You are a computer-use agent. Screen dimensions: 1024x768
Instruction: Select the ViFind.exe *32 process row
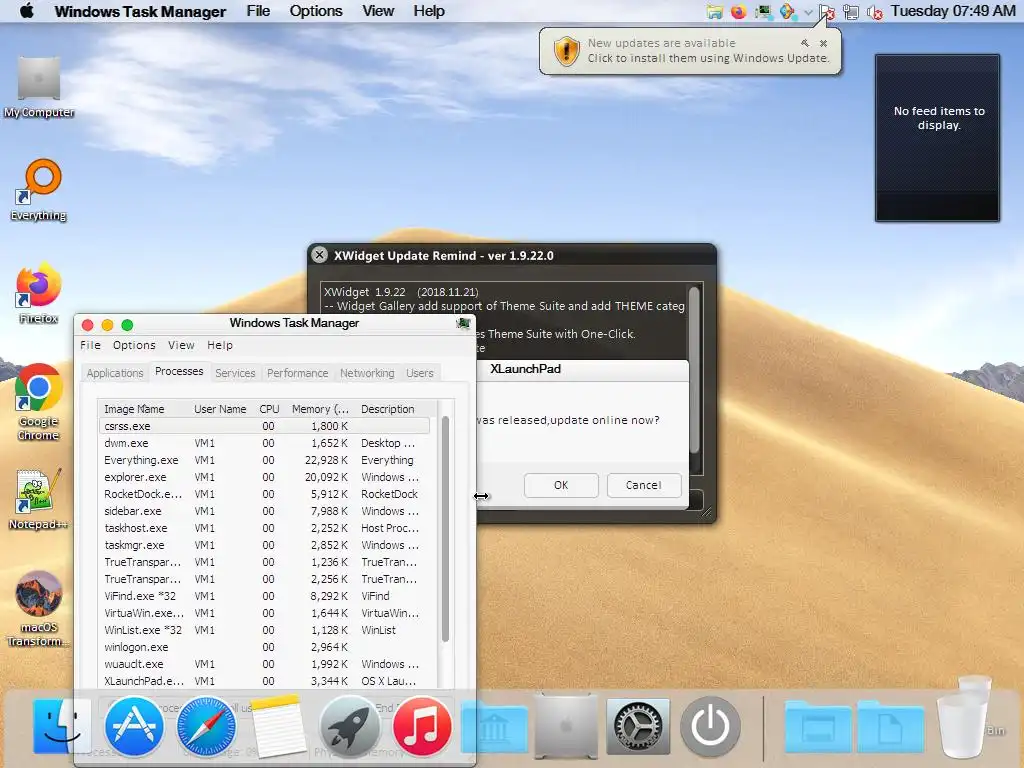264,596
